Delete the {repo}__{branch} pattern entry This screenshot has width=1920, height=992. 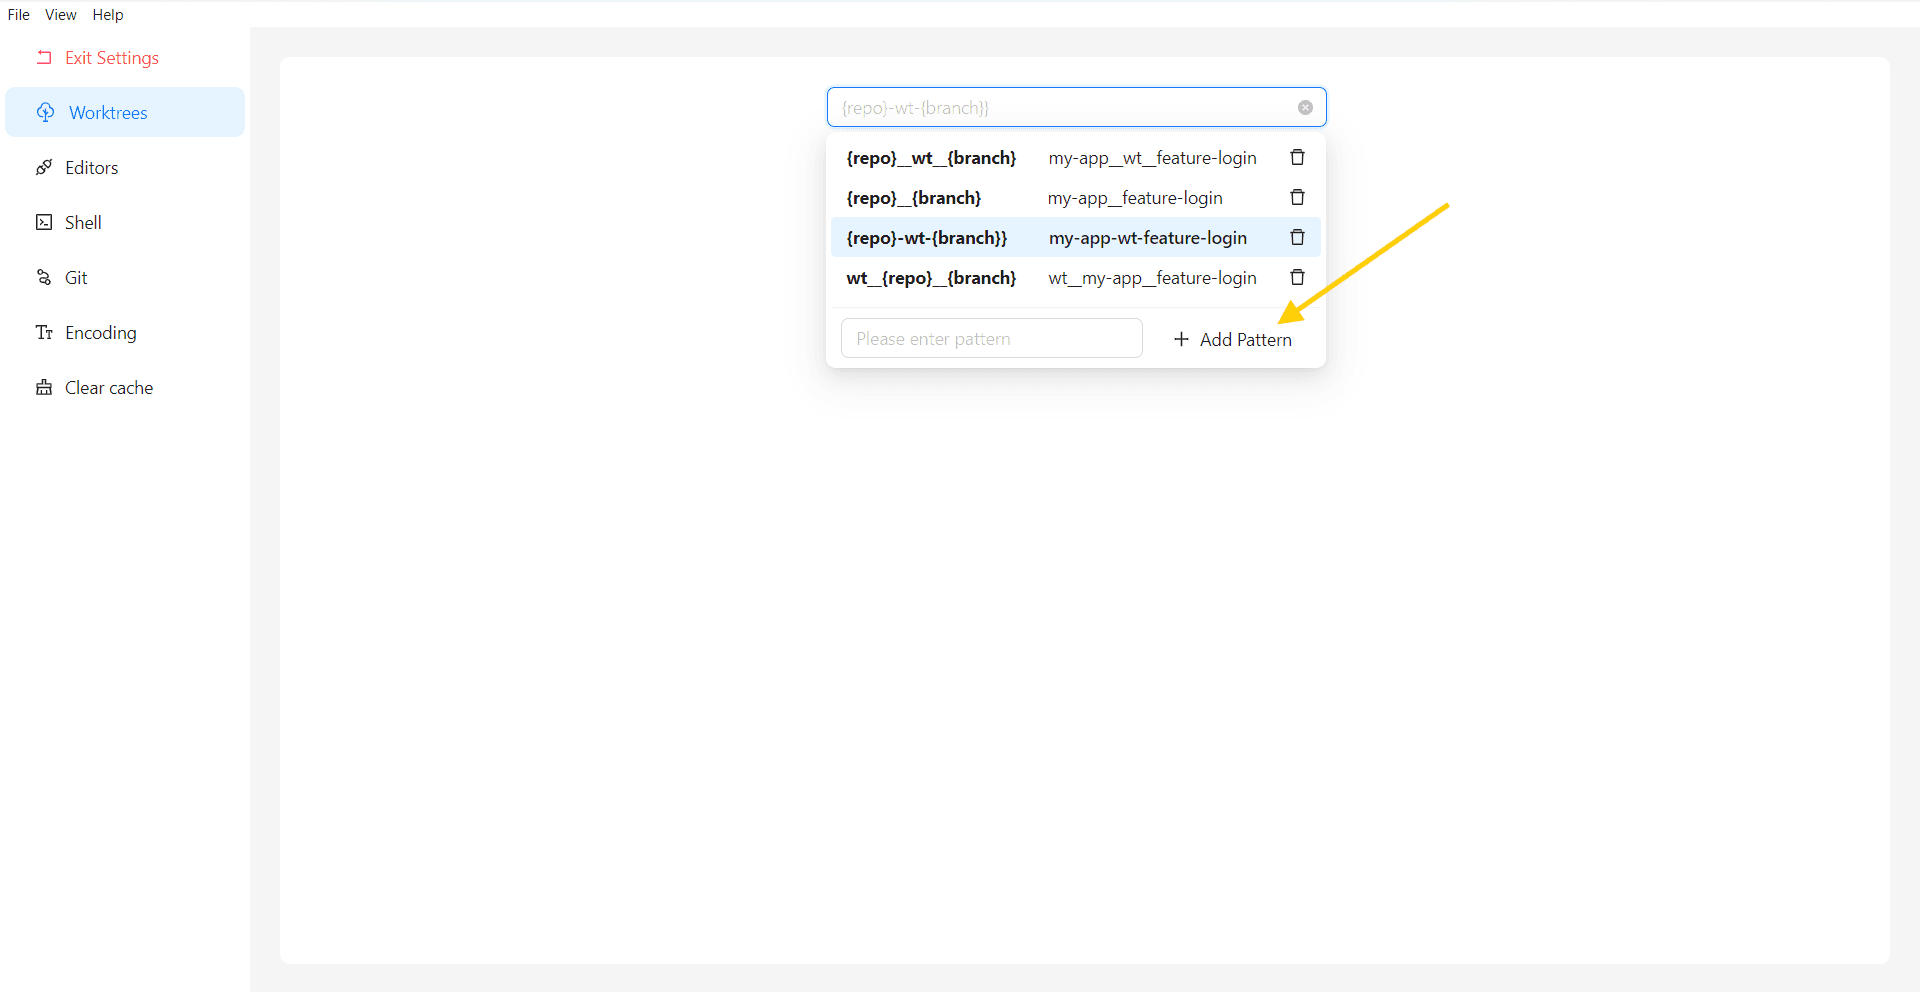click(1297, 197)
